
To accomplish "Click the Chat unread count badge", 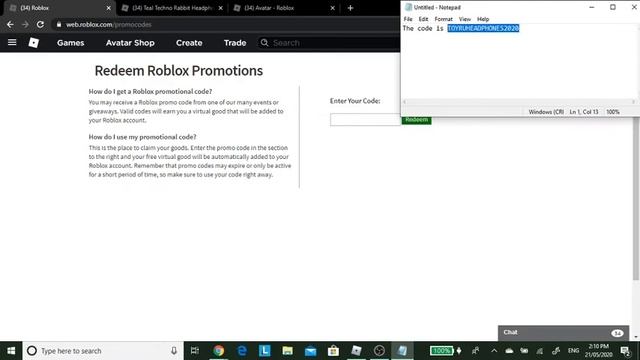I will (617, 333).
